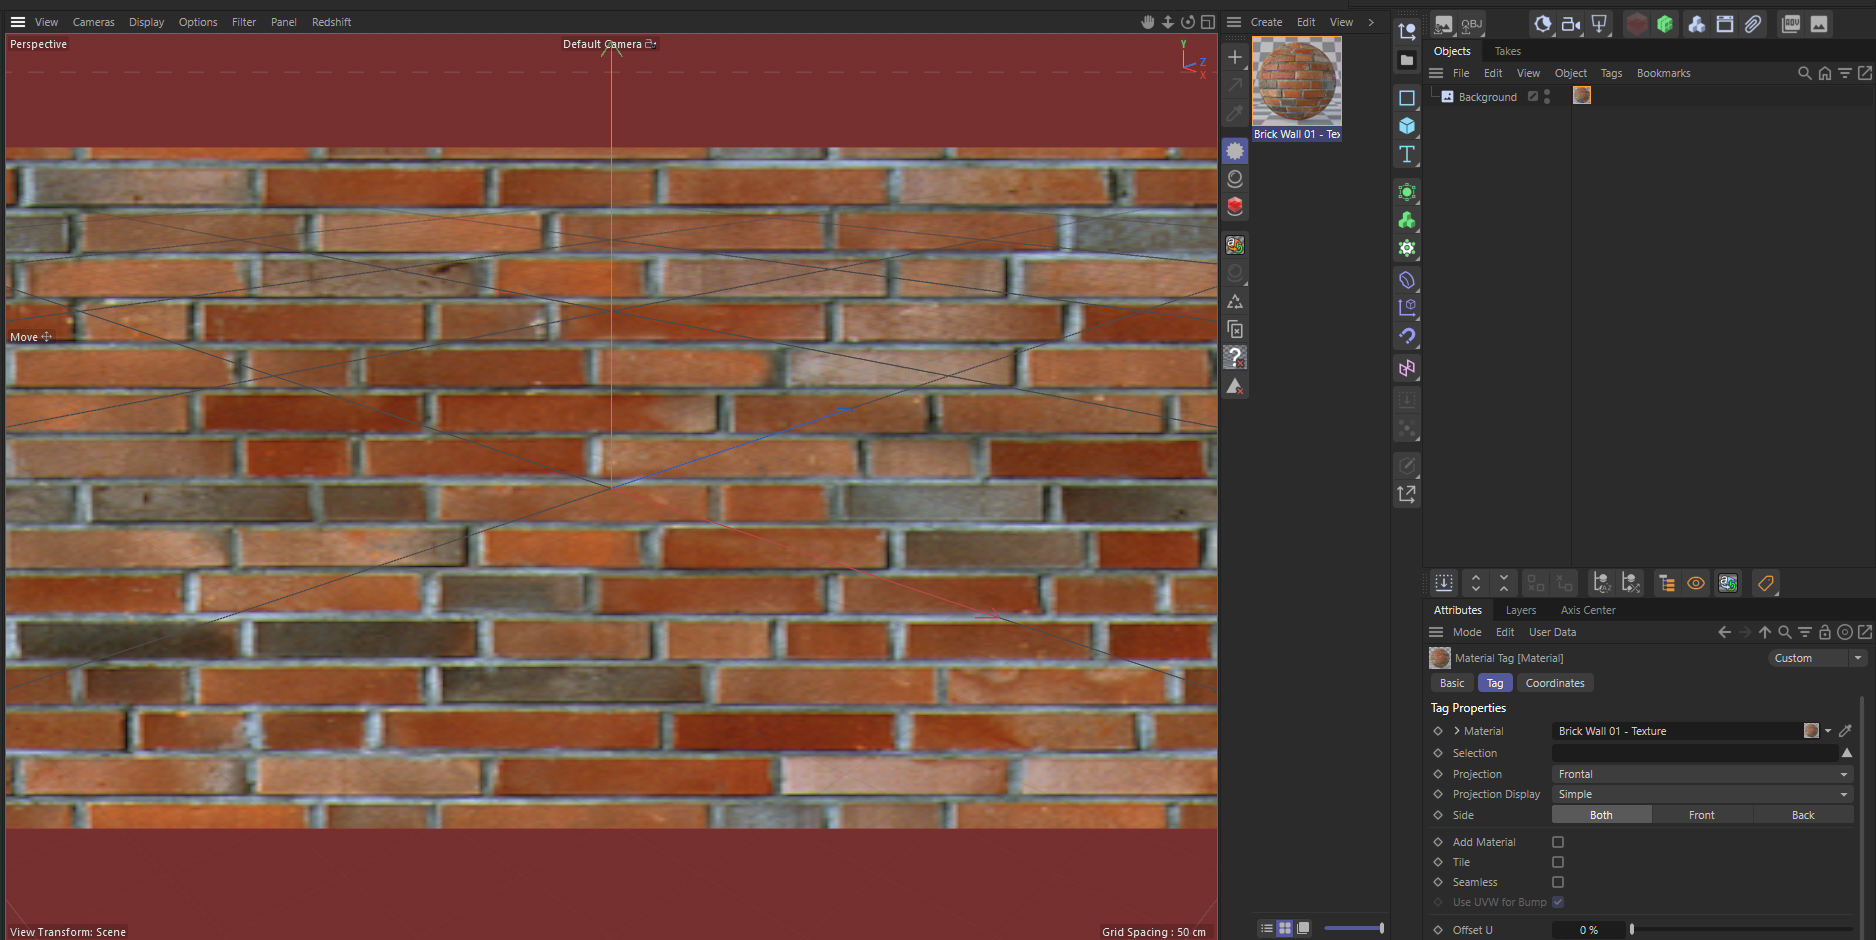Screen dimensions: 1876x940
Task: Open the Bookmarks menu in Objects
Action: point(1663,73)
